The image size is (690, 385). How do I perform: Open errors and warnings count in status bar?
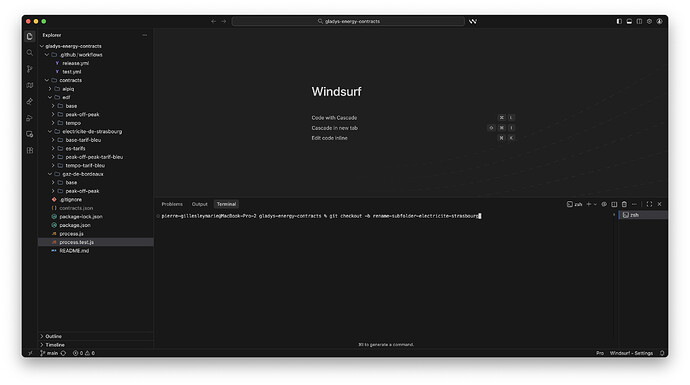84,353
